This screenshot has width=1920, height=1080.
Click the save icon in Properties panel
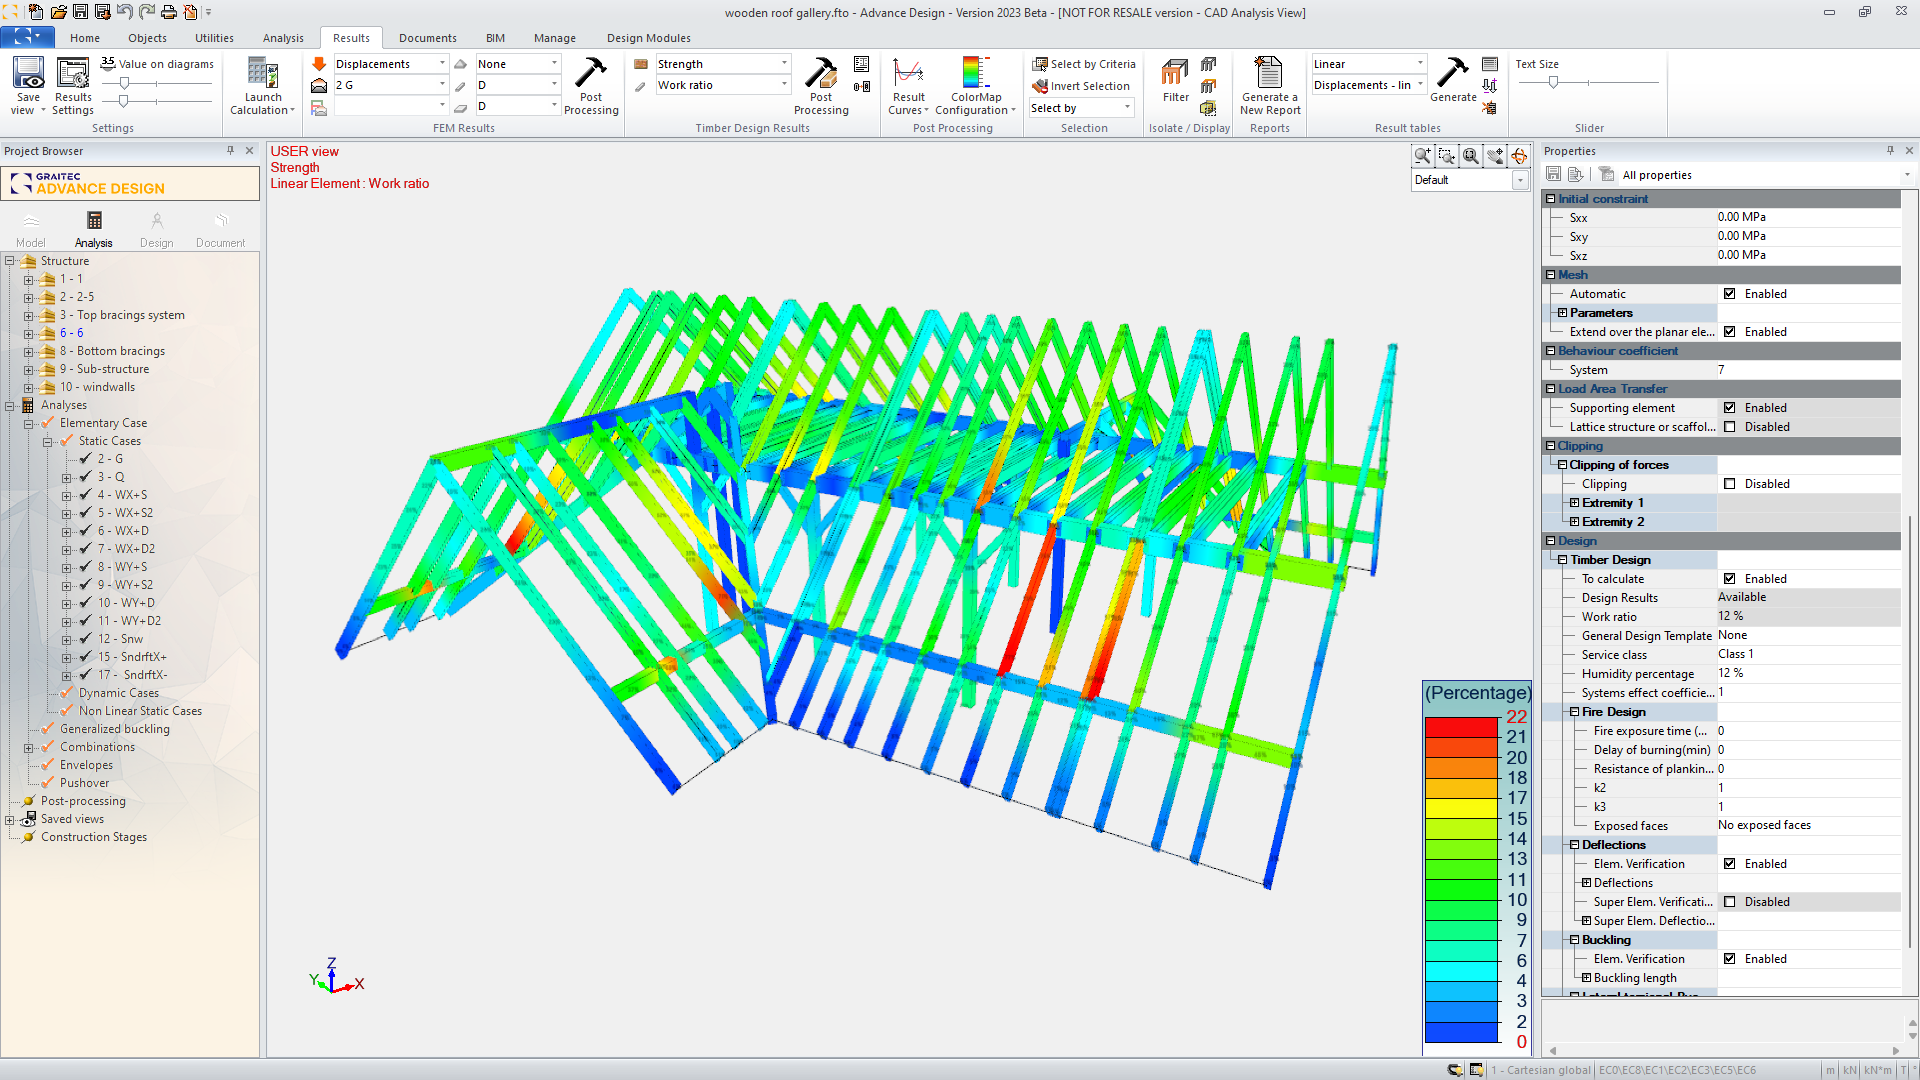click(1553, 174)
